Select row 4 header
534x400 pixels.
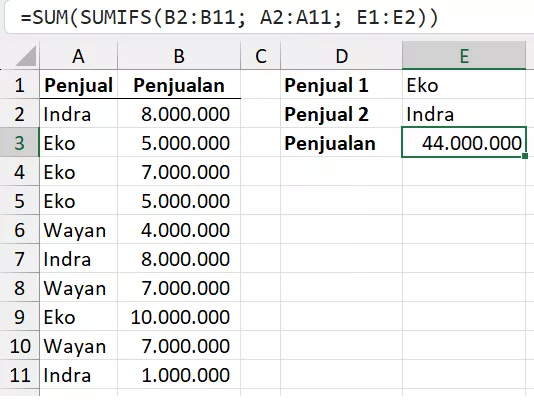(19, 172)
